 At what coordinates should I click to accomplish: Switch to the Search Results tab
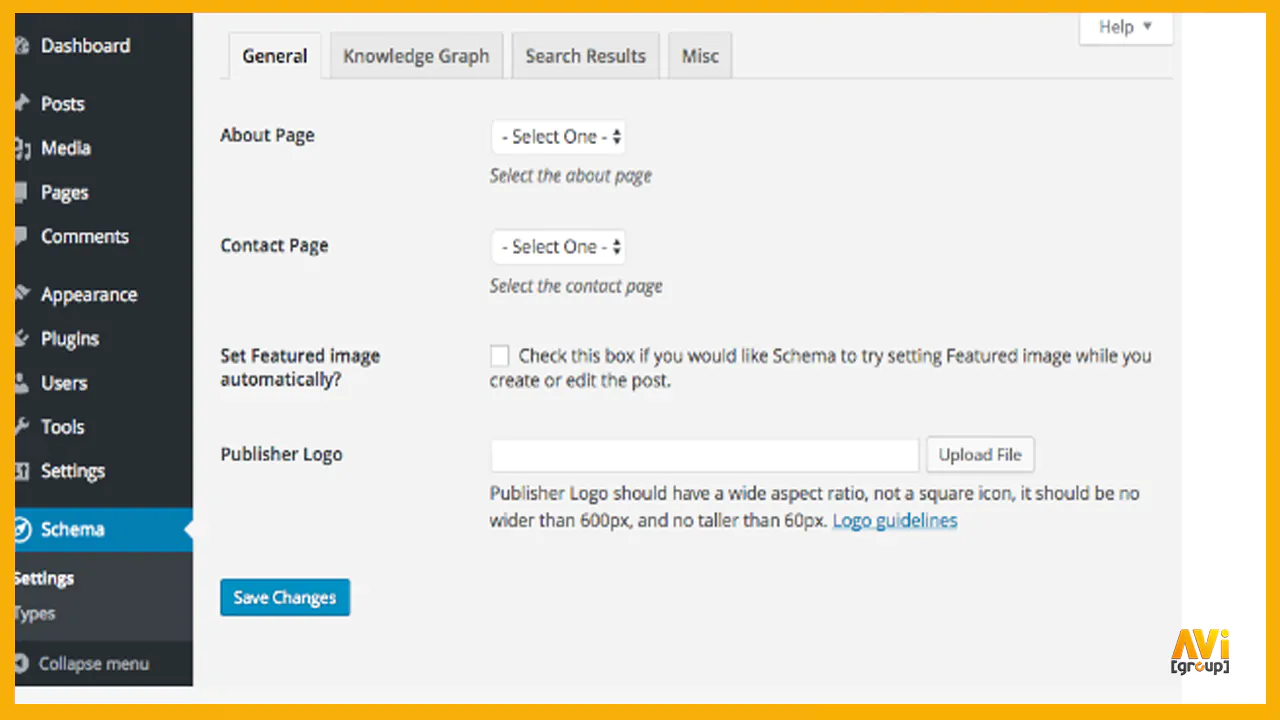(585, 56)
